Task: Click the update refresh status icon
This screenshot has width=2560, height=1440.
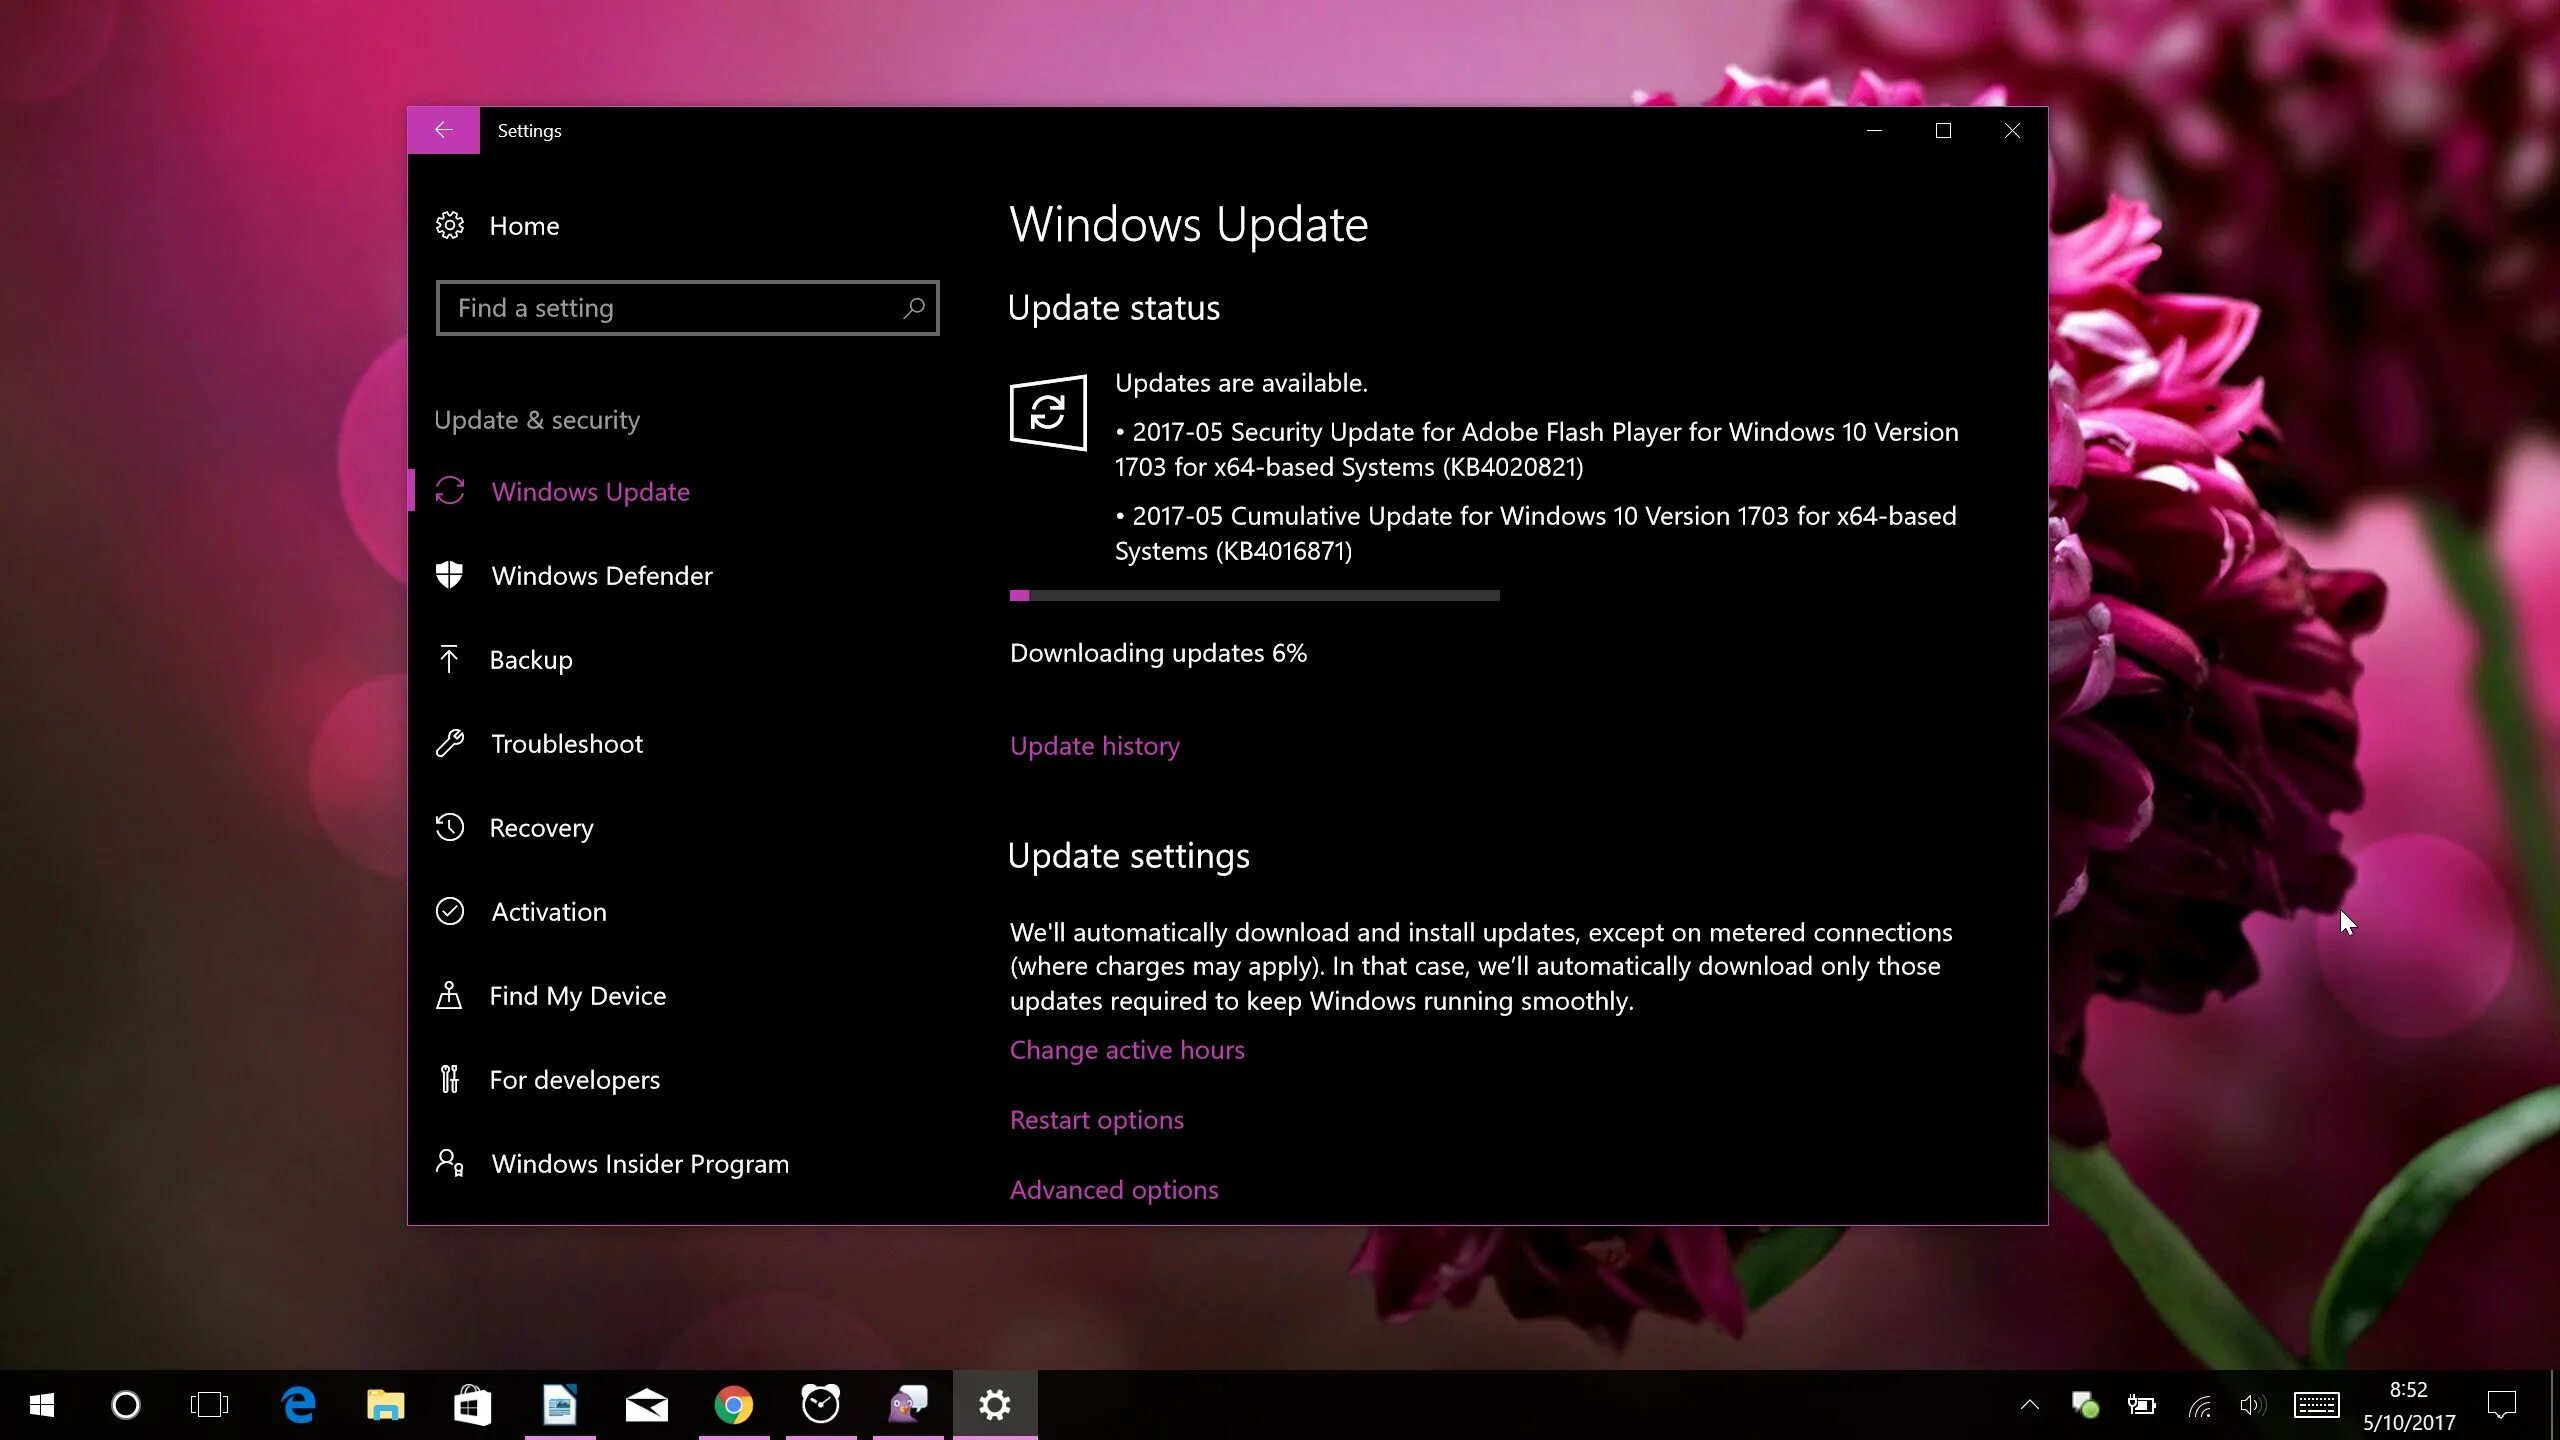Action: [1048, 412]
